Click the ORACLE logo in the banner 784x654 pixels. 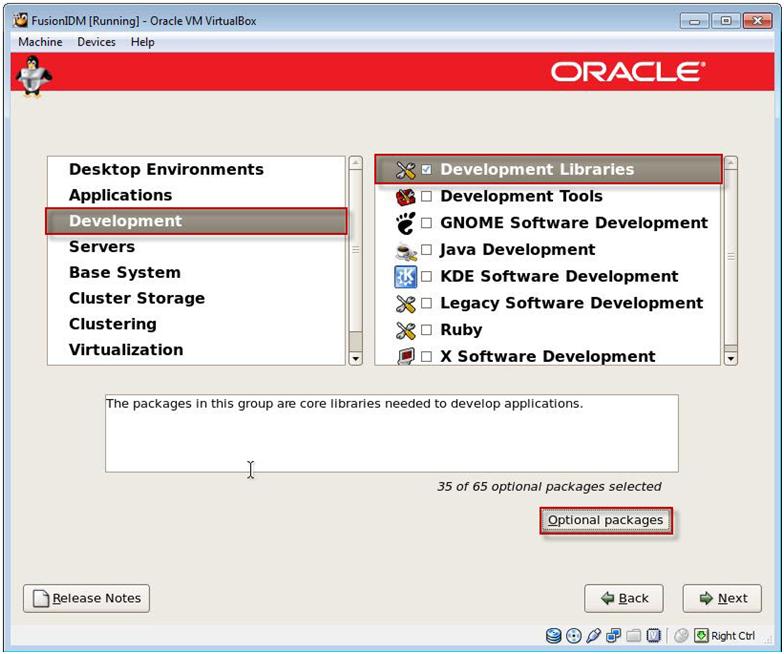[x=628, y=72]
